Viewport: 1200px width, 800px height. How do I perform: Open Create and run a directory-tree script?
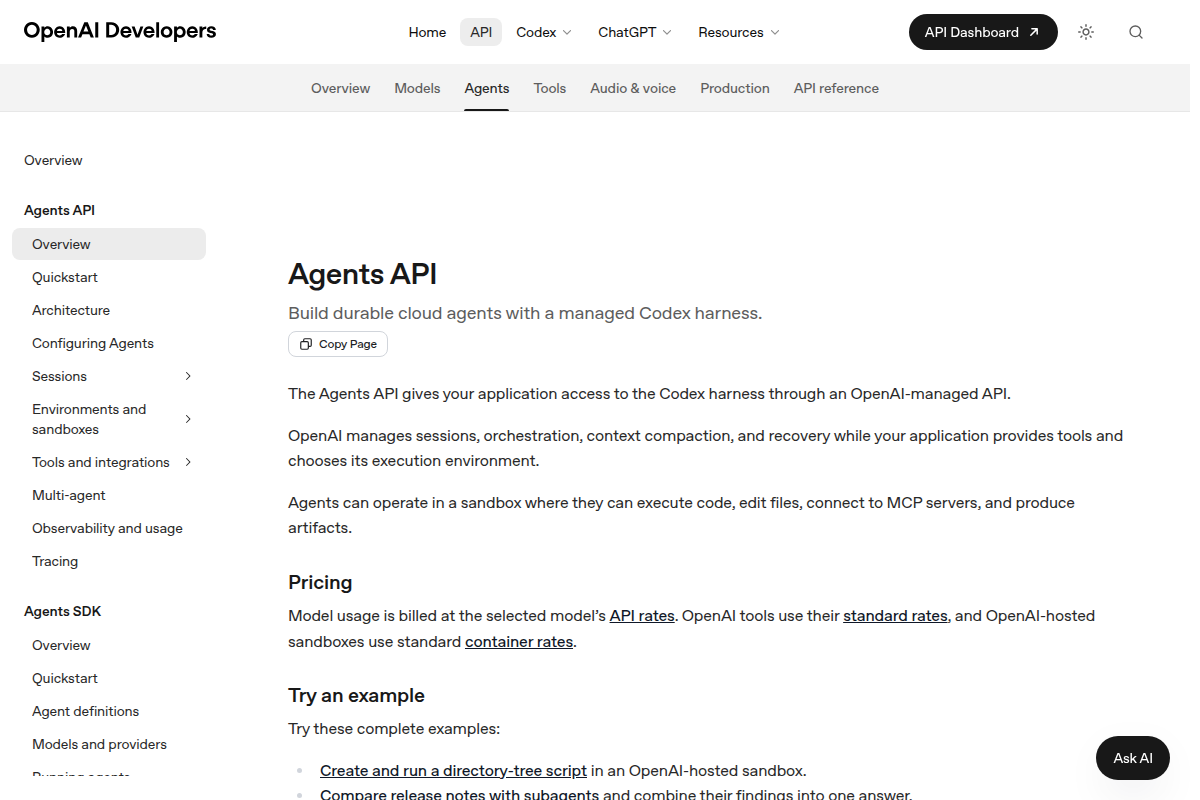tap(453, 771)
